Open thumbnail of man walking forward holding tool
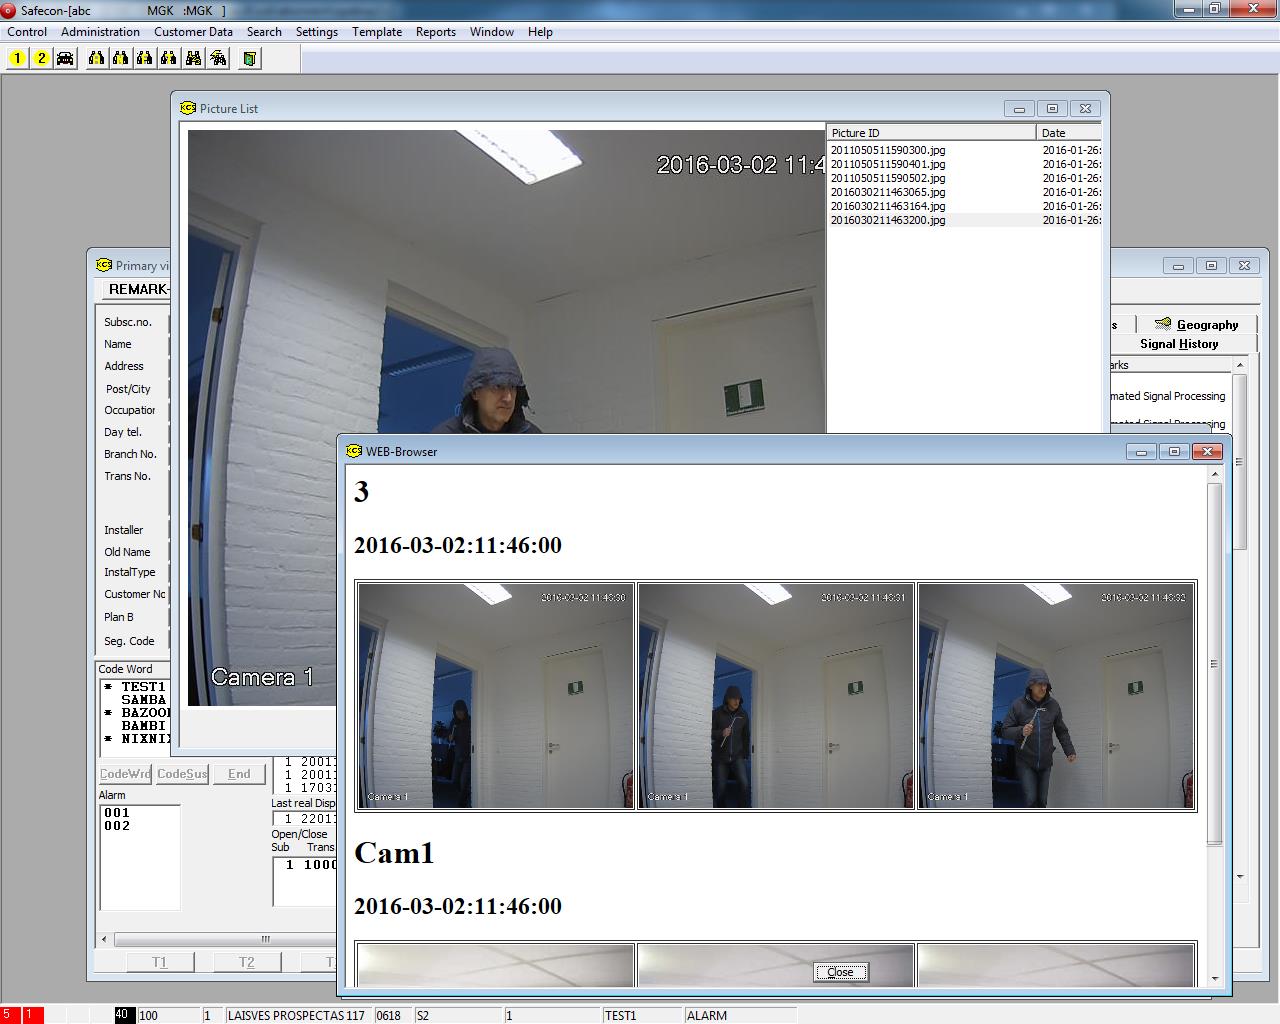Viewport: 1280px width, 1024px height. (1056, 696)
